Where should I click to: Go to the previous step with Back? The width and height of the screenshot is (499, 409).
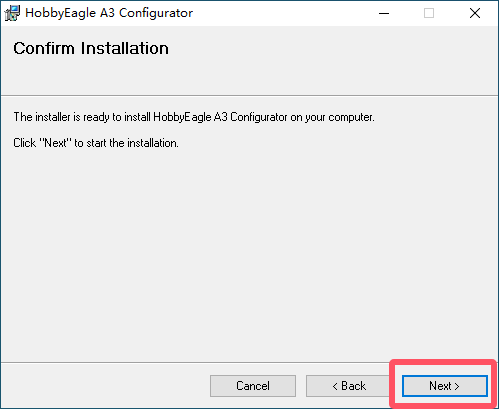point(349,386)
